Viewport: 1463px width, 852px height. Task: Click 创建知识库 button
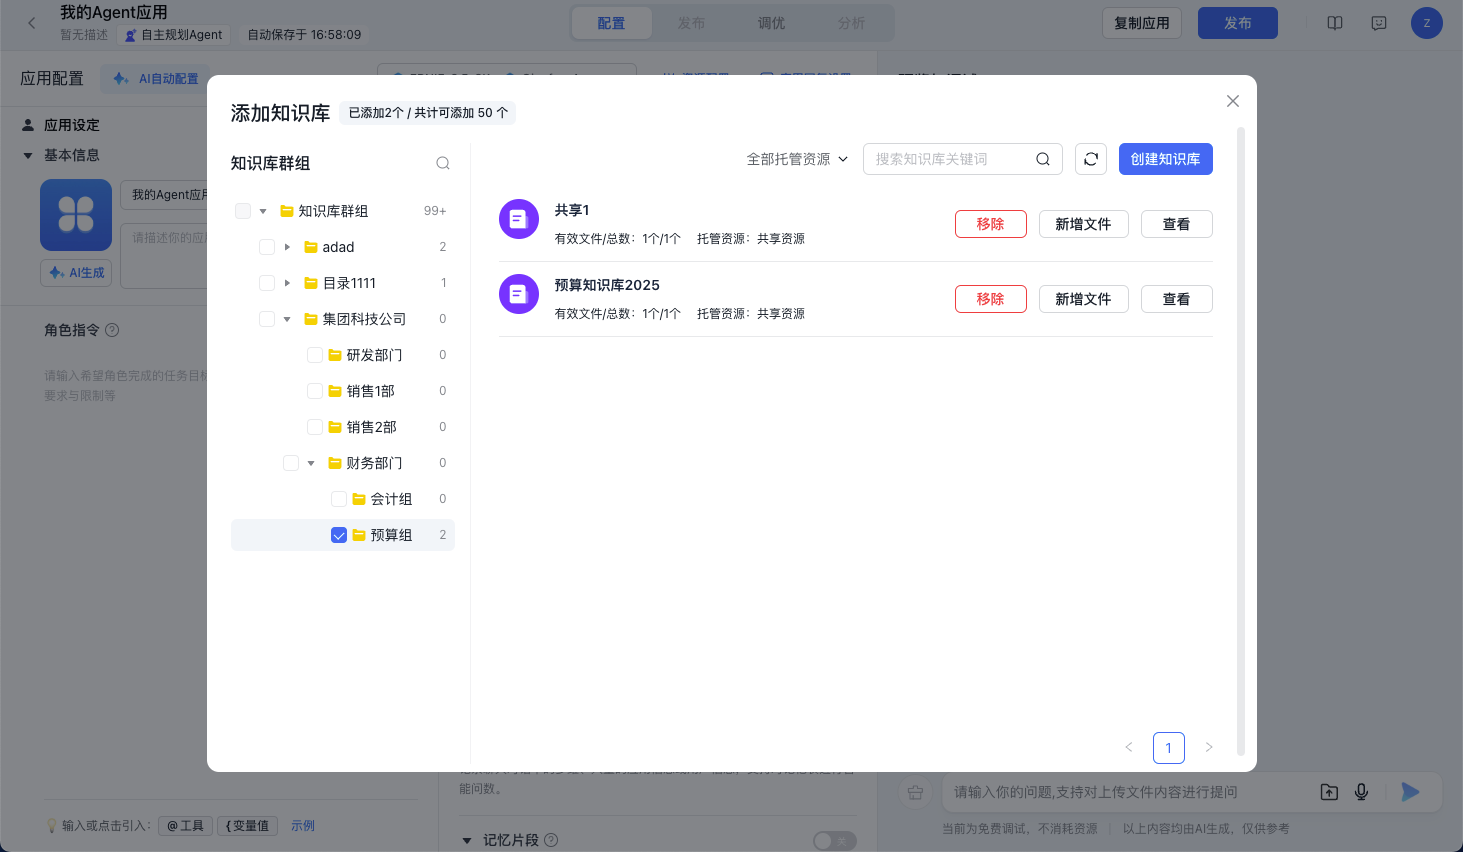coord(1166,159)
